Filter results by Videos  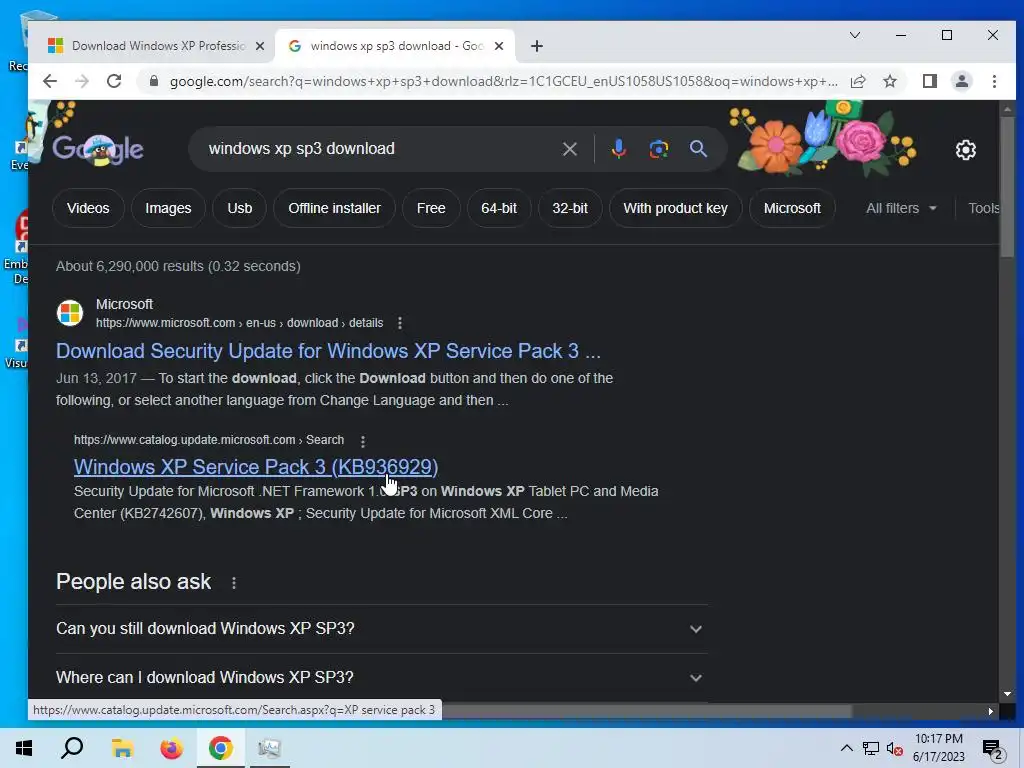(88, 208)
